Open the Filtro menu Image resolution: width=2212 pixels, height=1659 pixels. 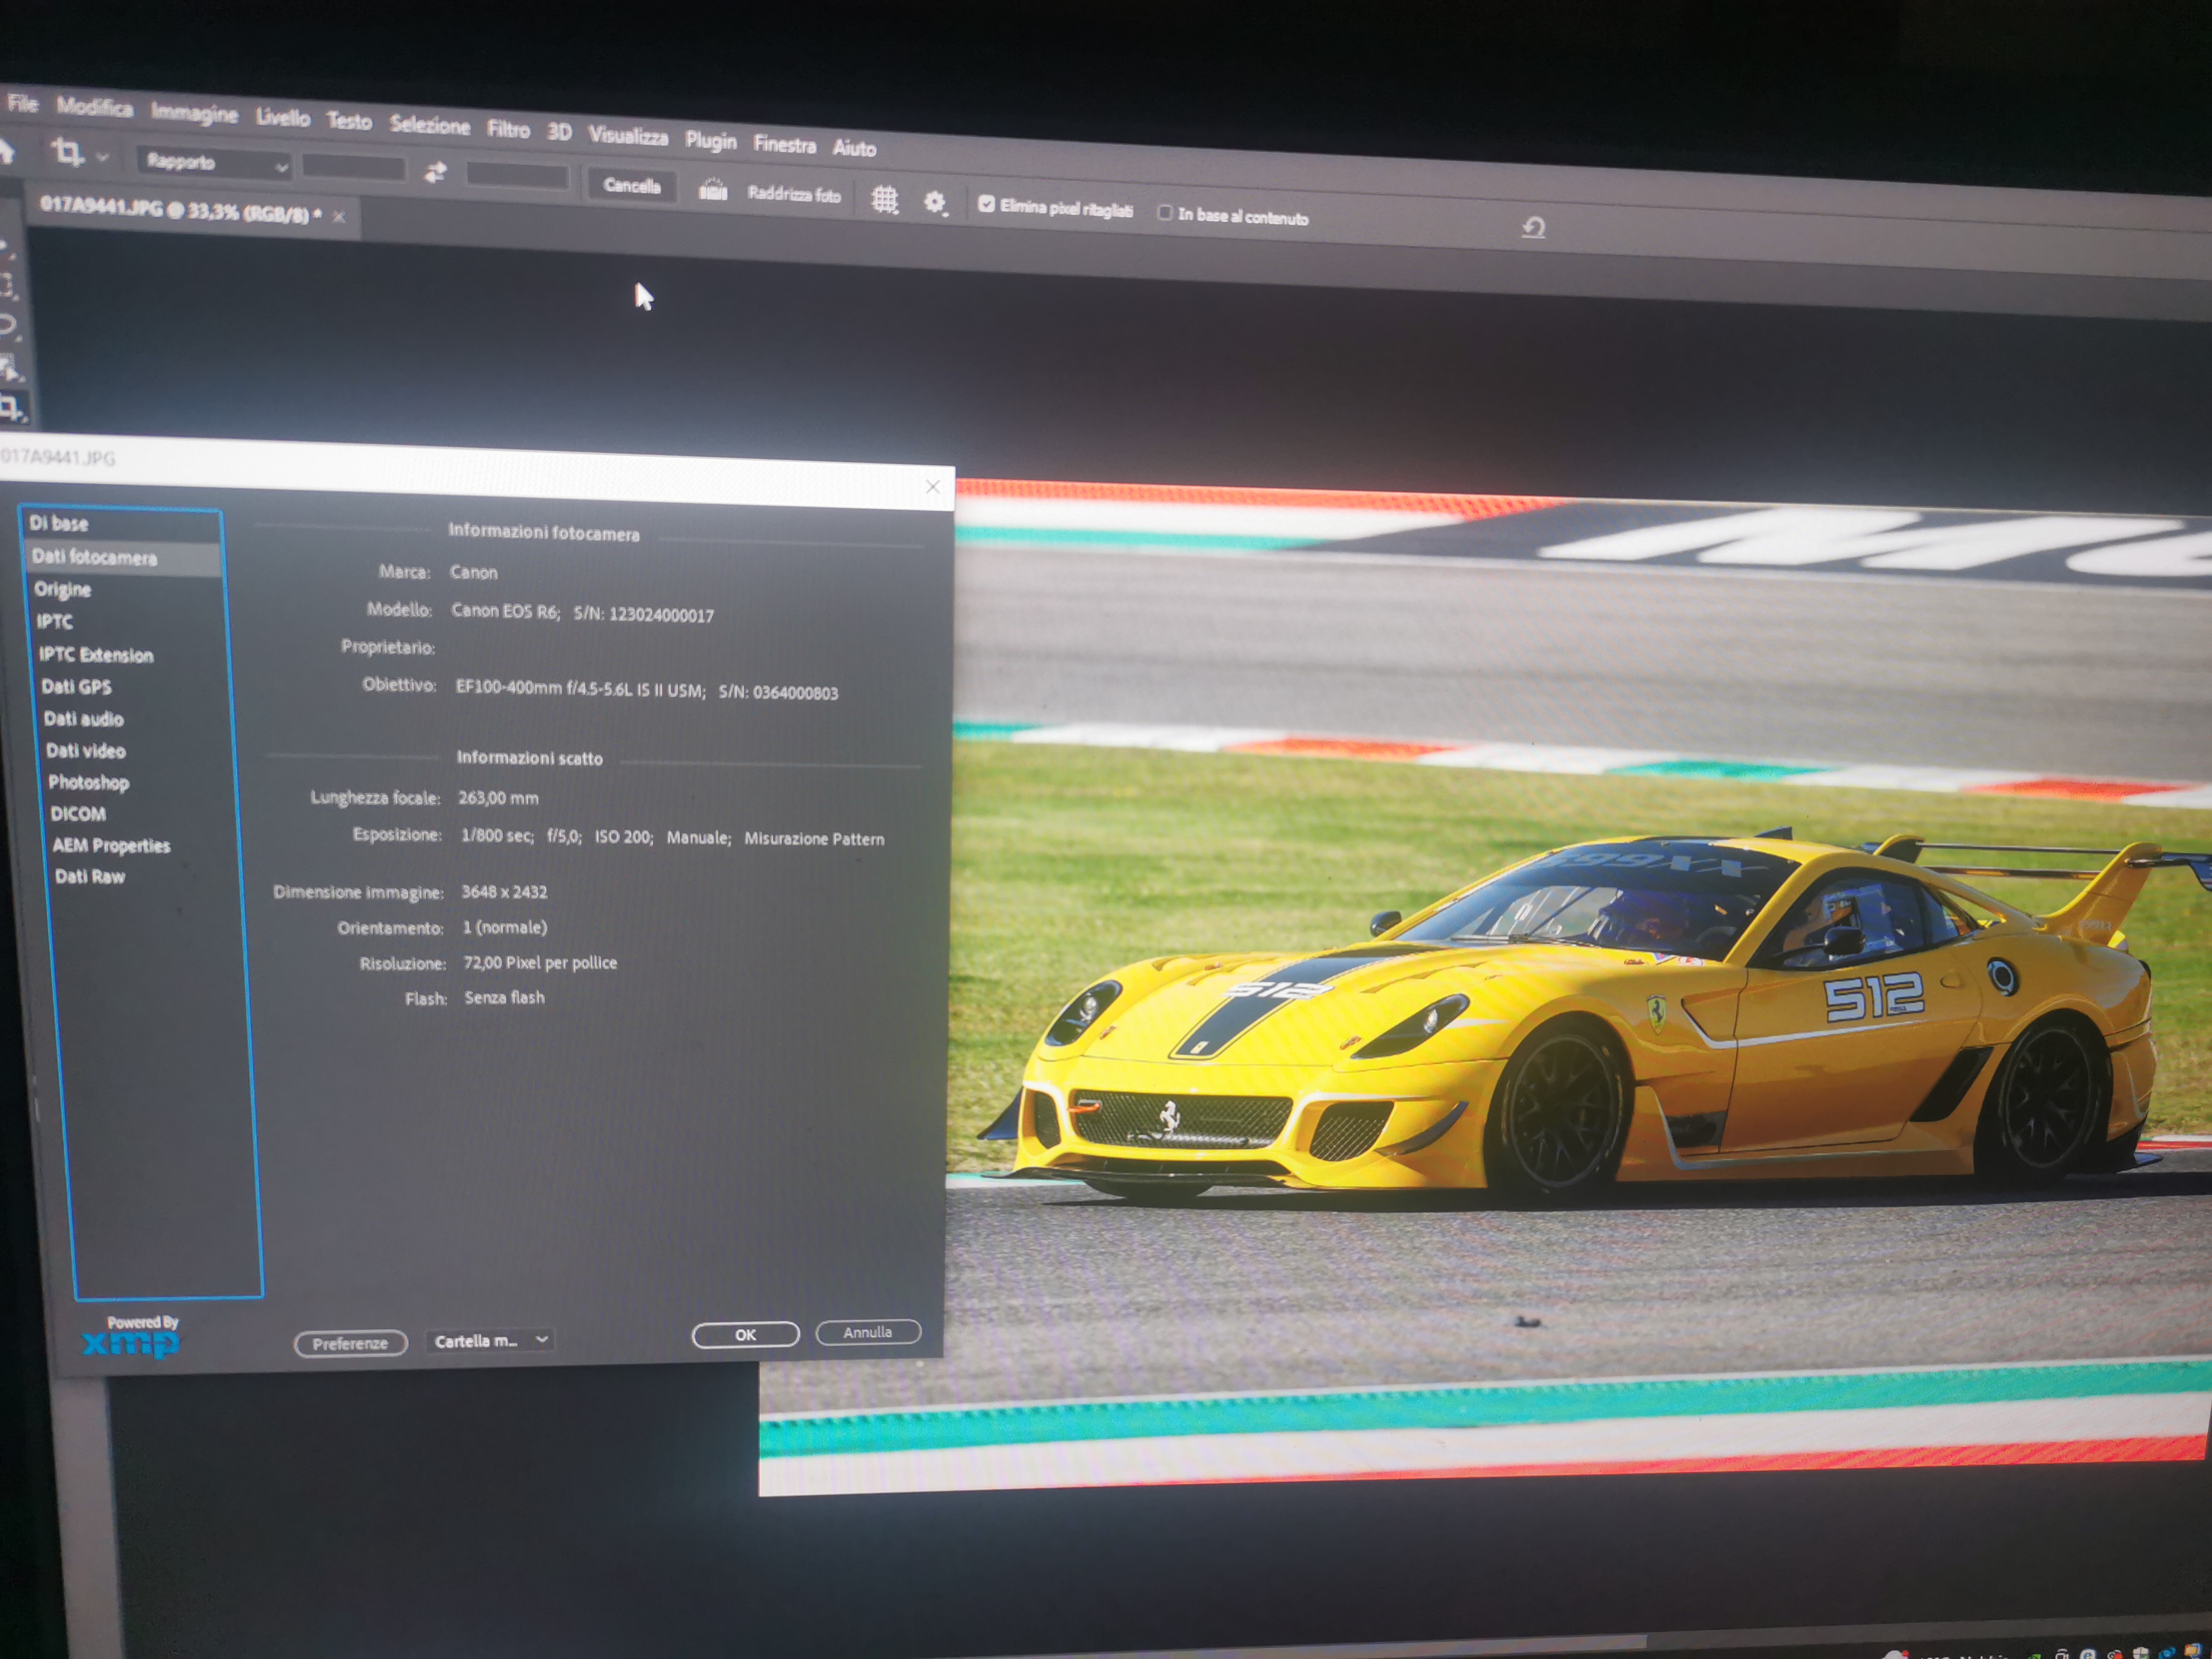[x=508, y=129]
